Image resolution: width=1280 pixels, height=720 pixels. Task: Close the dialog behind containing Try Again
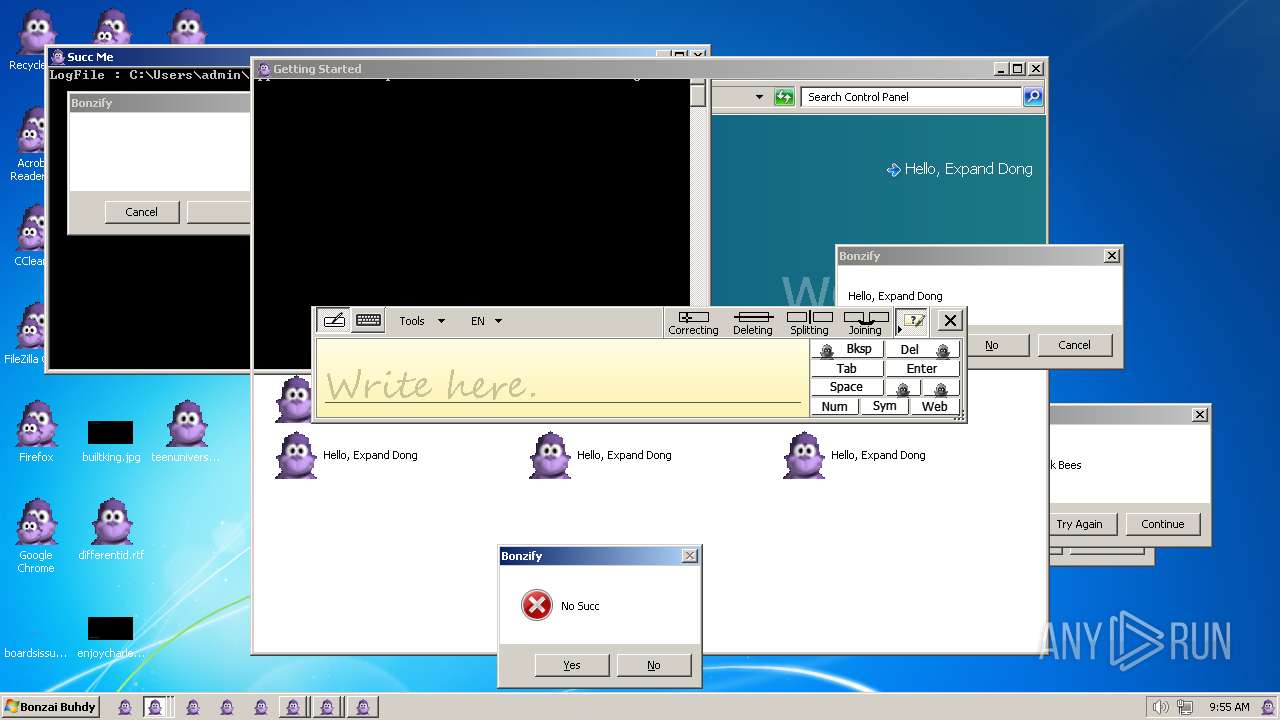click(1200, 414)
